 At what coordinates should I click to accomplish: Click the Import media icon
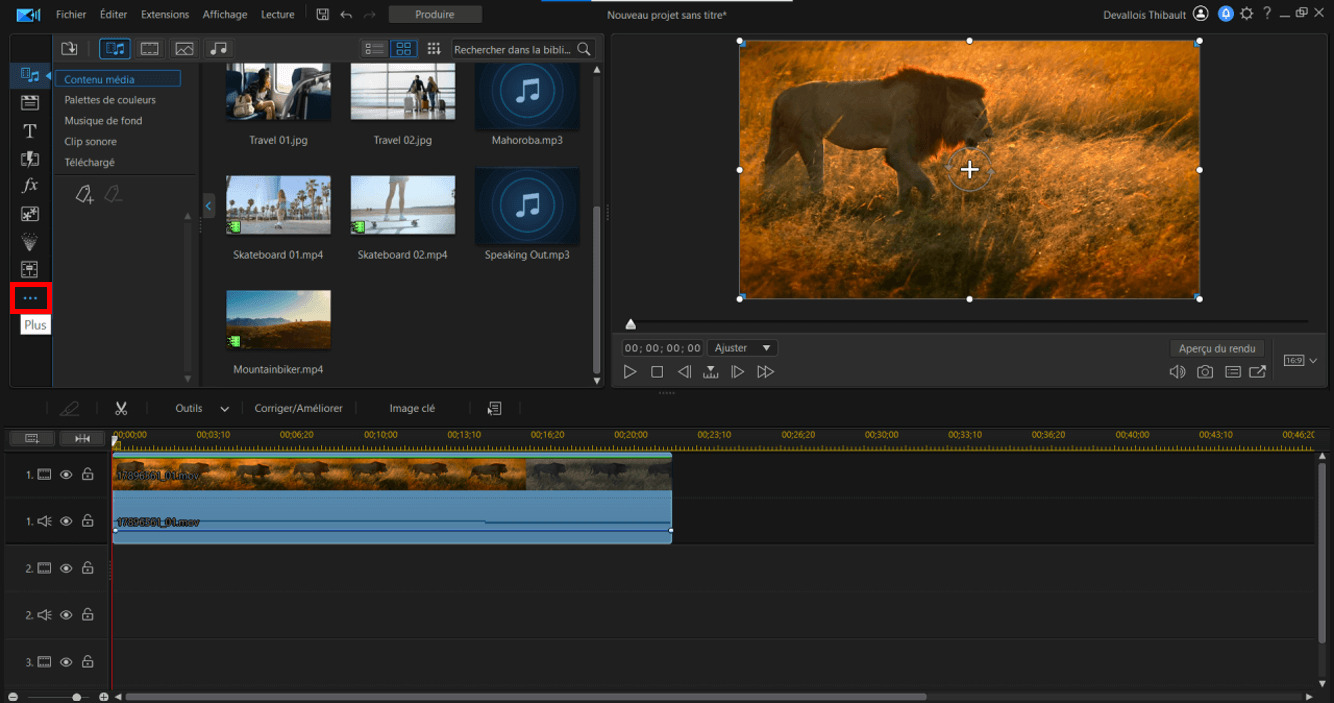coord(69,48)
